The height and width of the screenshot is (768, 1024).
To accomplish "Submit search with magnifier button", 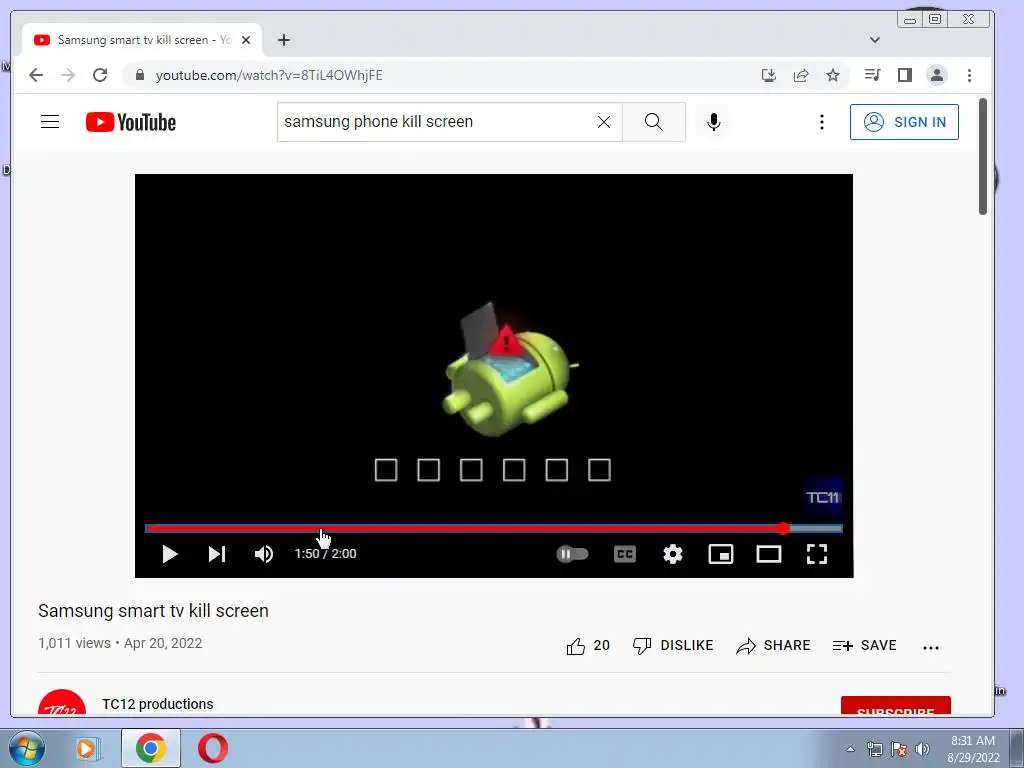I will (x=654, y=122).
